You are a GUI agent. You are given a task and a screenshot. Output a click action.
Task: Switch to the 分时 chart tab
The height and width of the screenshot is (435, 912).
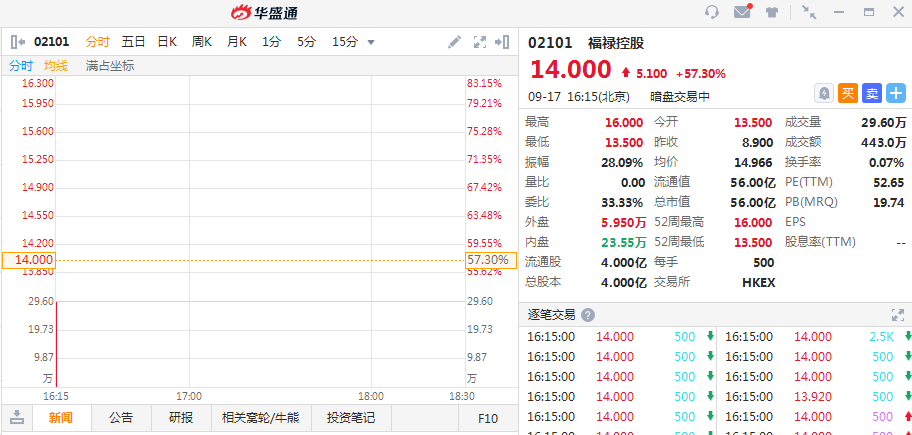point(98,42)
